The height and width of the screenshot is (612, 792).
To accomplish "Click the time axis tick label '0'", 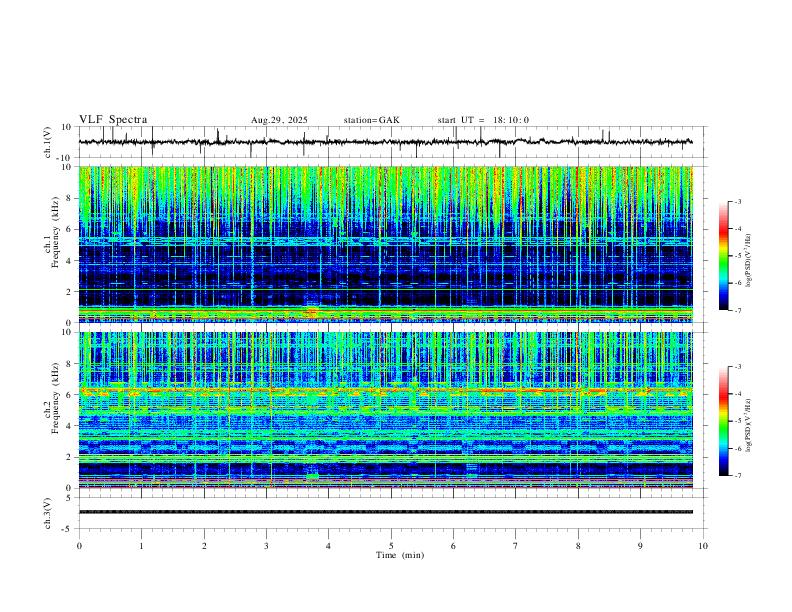I will [79, 546].
